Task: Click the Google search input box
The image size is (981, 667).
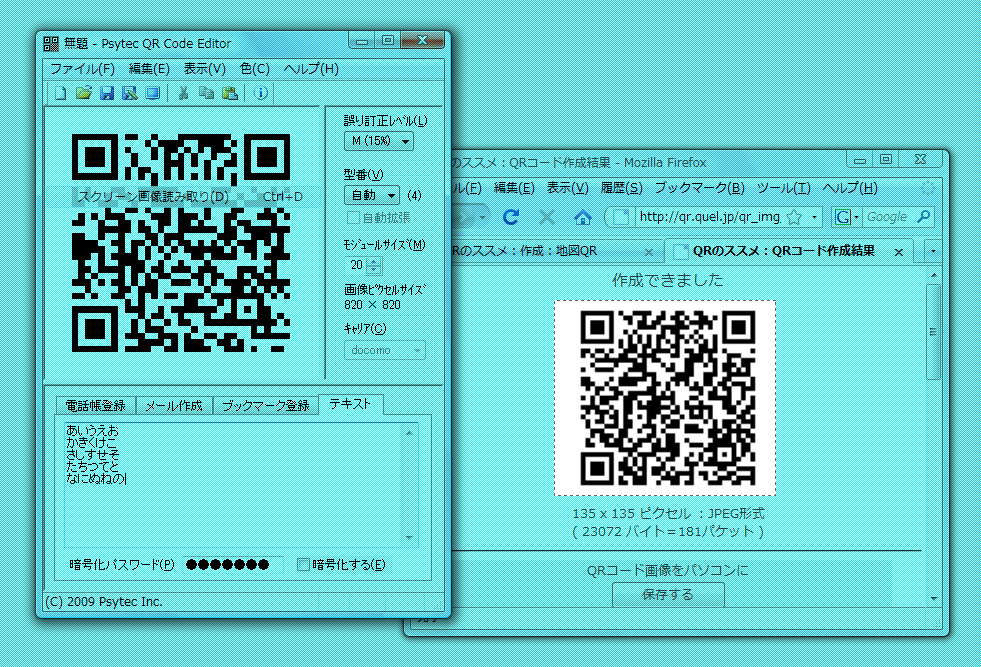Action: (888, 217)
